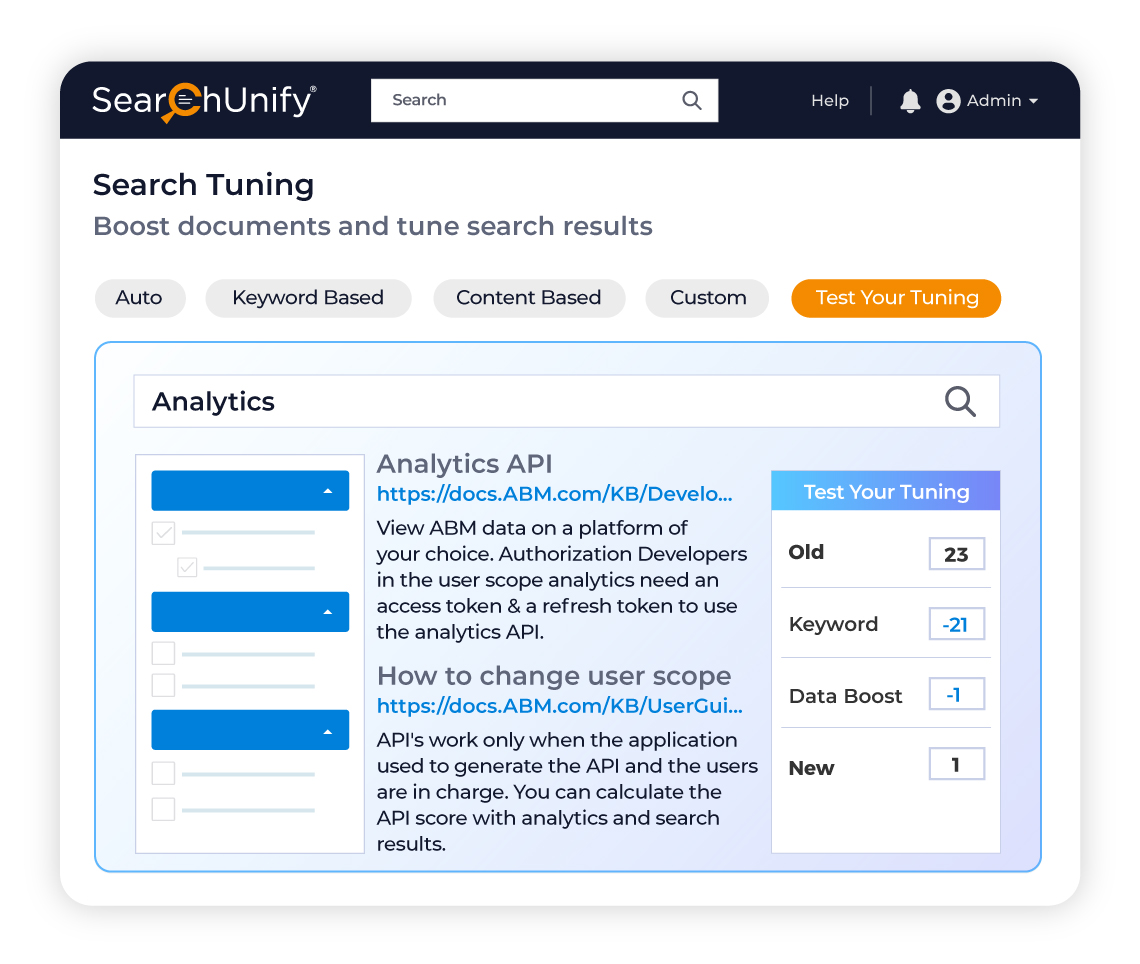Screen dimensions: 1140x964
Task: Open the Admin dropdown caret
Action: click(1033, 101)
